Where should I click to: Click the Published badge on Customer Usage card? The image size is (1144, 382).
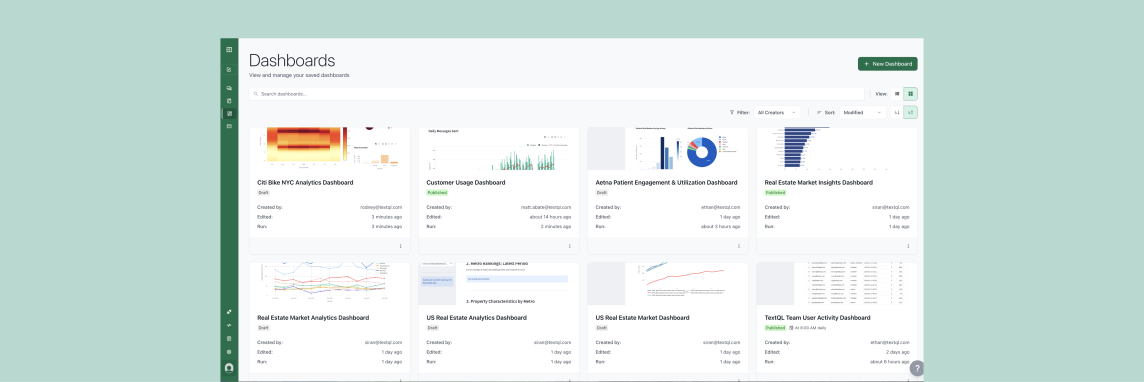[436, 192]
